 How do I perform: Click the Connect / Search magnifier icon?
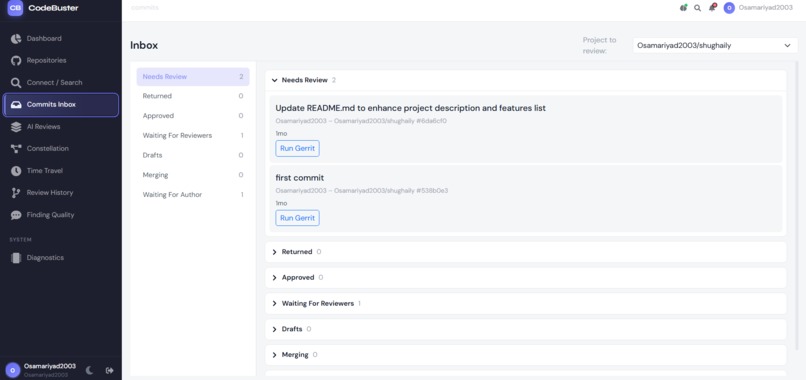[16, 83]
